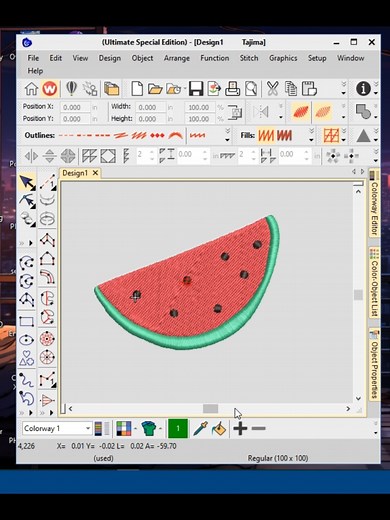
Task: Remove a color with the minus button
Action: (259, 428)
